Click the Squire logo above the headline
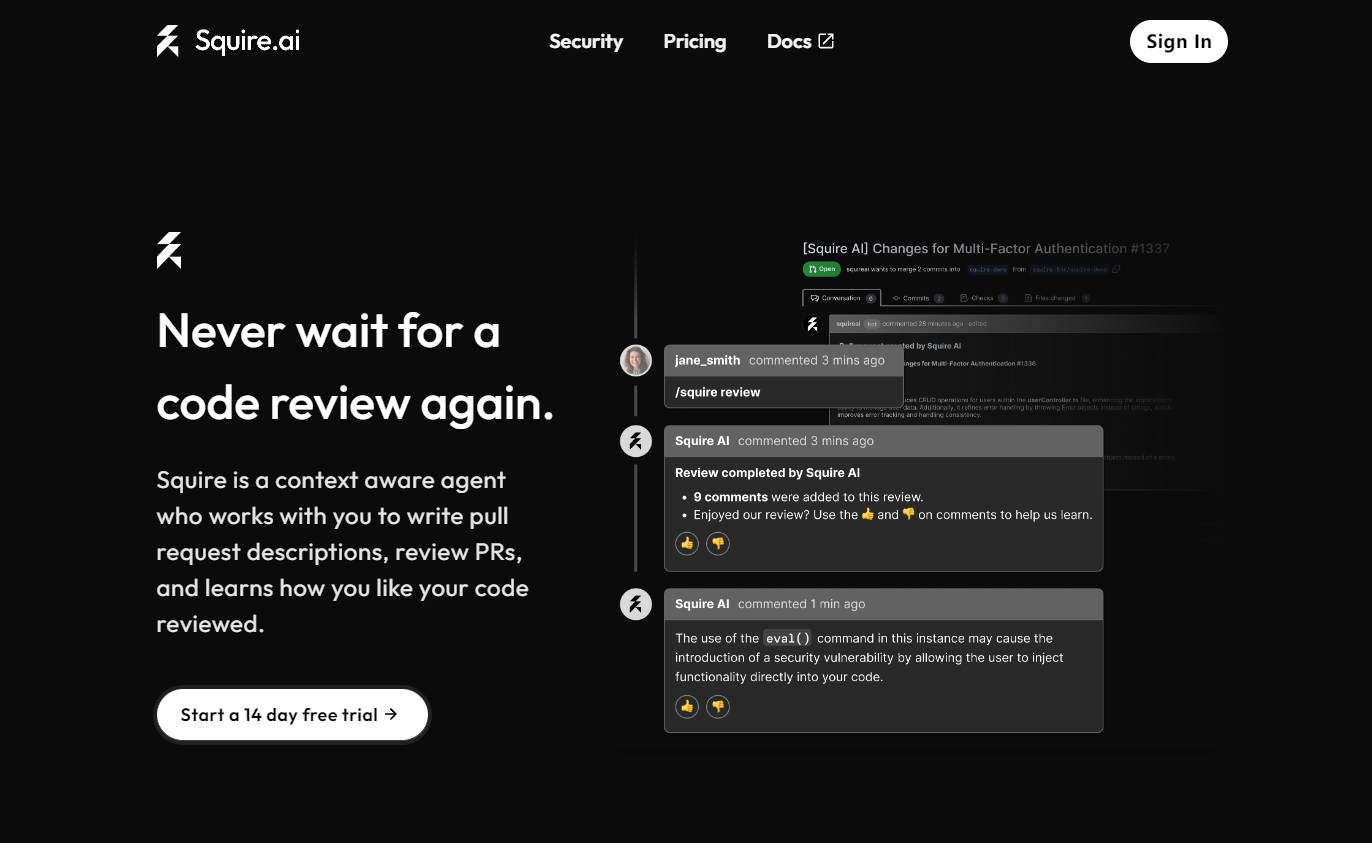The image size is (1372, 843). 169,250
